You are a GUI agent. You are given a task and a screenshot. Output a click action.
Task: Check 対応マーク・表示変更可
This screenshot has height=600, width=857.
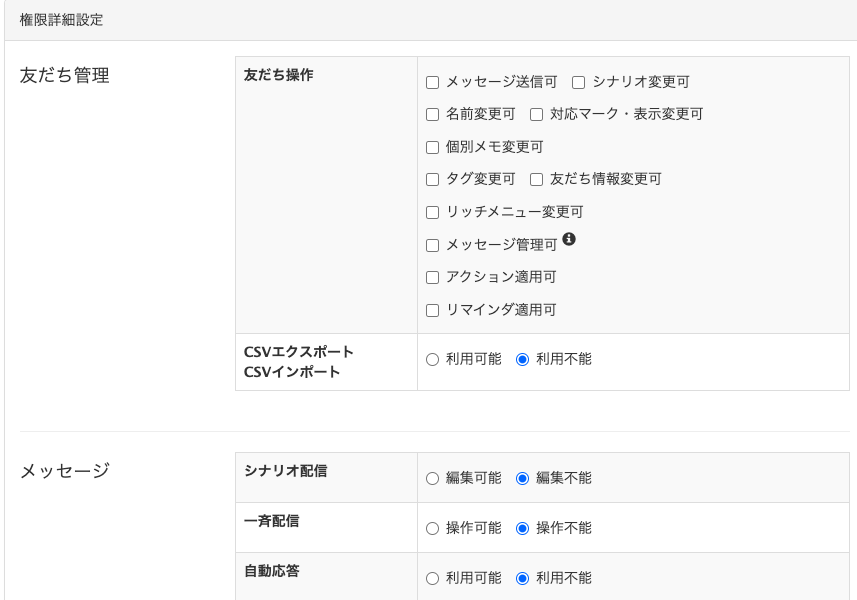click(534, 114)
